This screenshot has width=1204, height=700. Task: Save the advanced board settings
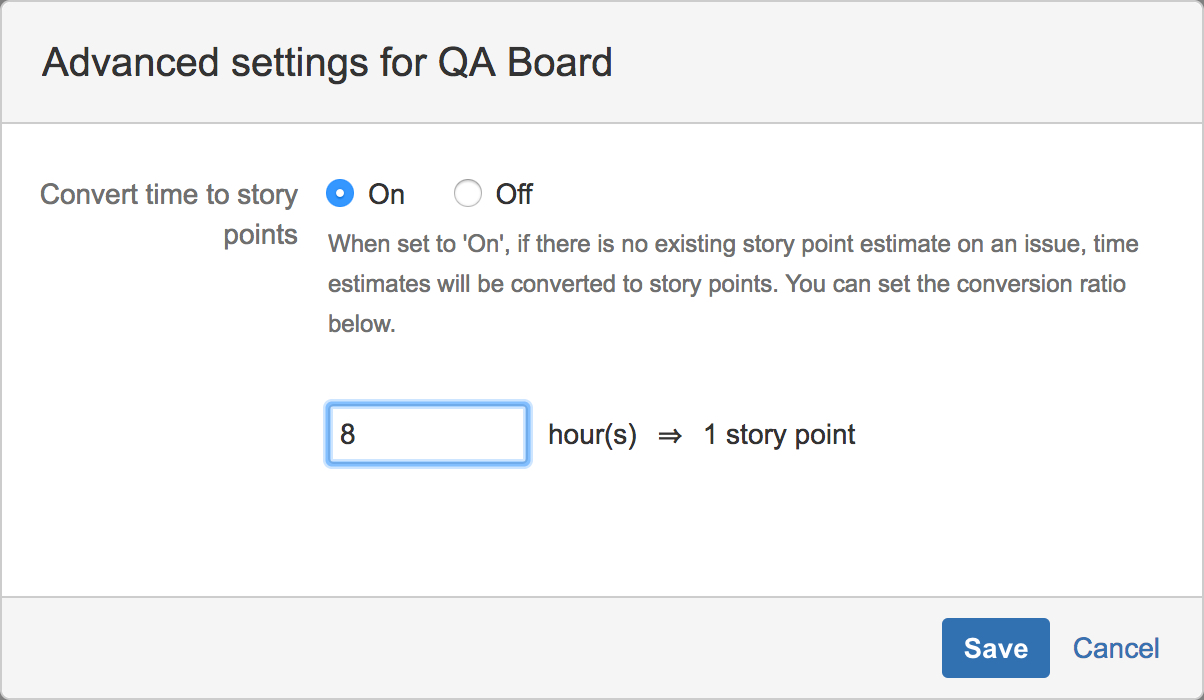click(x=995, y=648)
